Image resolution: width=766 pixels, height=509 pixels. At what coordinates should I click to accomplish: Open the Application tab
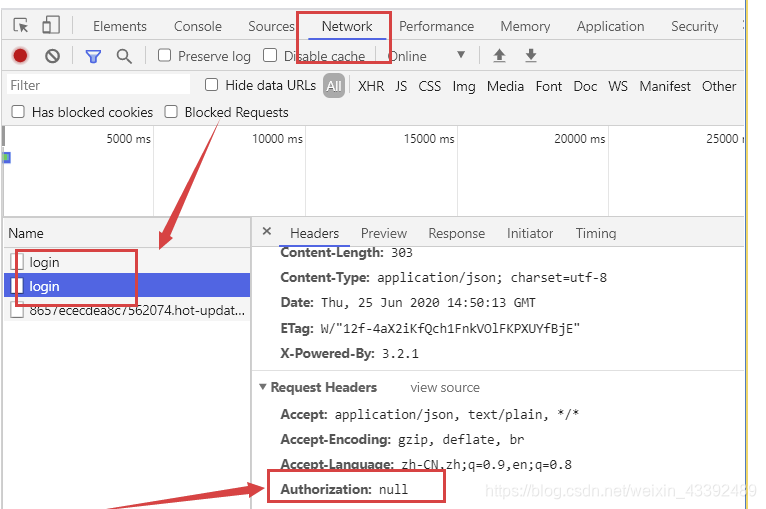(611, 26)
